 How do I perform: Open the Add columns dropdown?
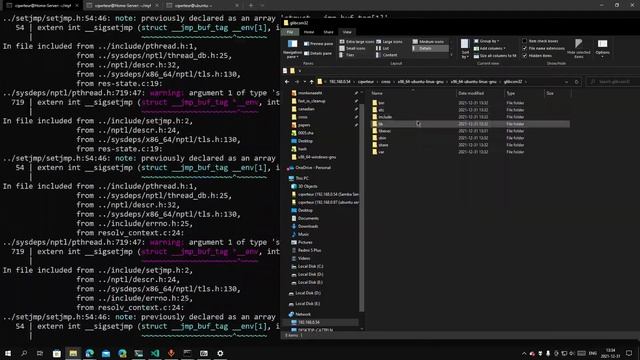[x=490, y=48]
